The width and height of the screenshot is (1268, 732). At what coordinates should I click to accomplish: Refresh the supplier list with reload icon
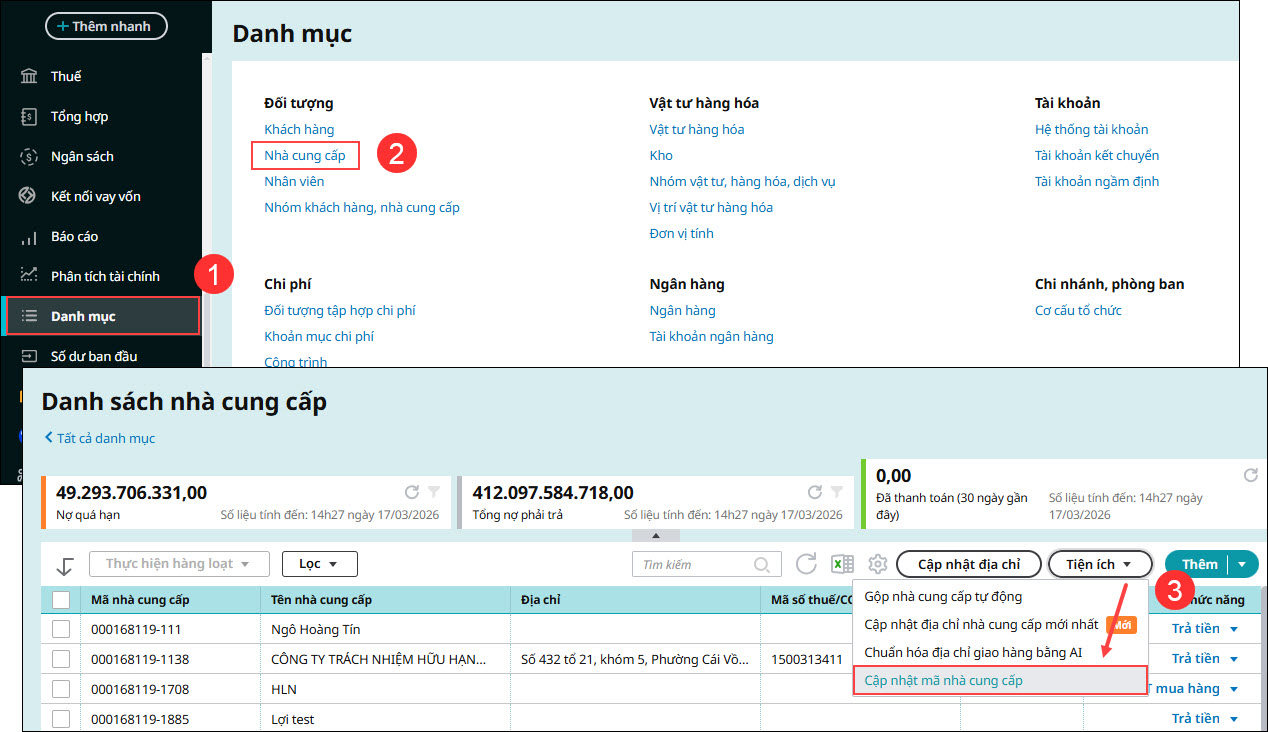tap(807, 564)
